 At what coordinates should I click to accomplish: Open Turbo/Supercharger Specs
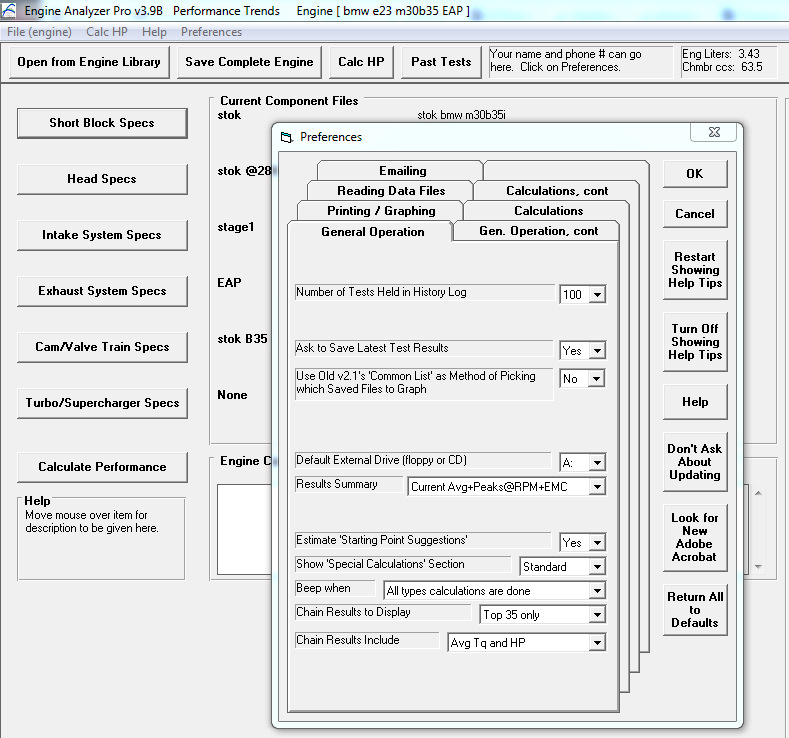pyautogui.click(x=102, y=403)
